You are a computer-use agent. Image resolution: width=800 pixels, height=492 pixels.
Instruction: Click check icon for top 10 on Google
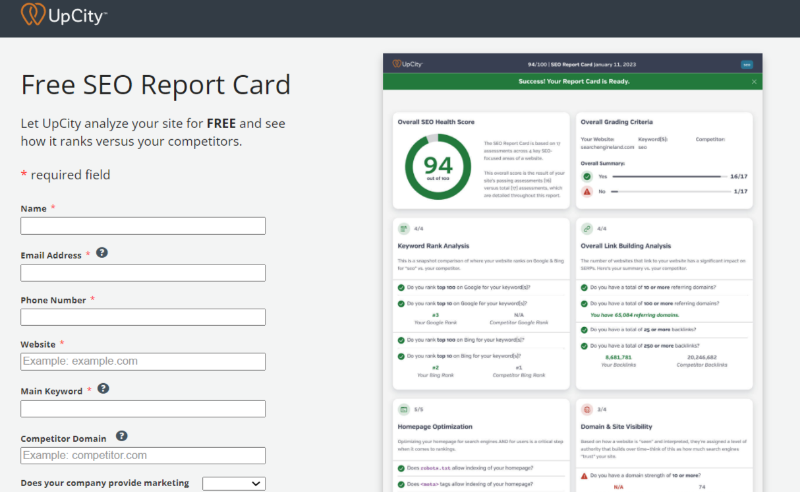(401, 304)
